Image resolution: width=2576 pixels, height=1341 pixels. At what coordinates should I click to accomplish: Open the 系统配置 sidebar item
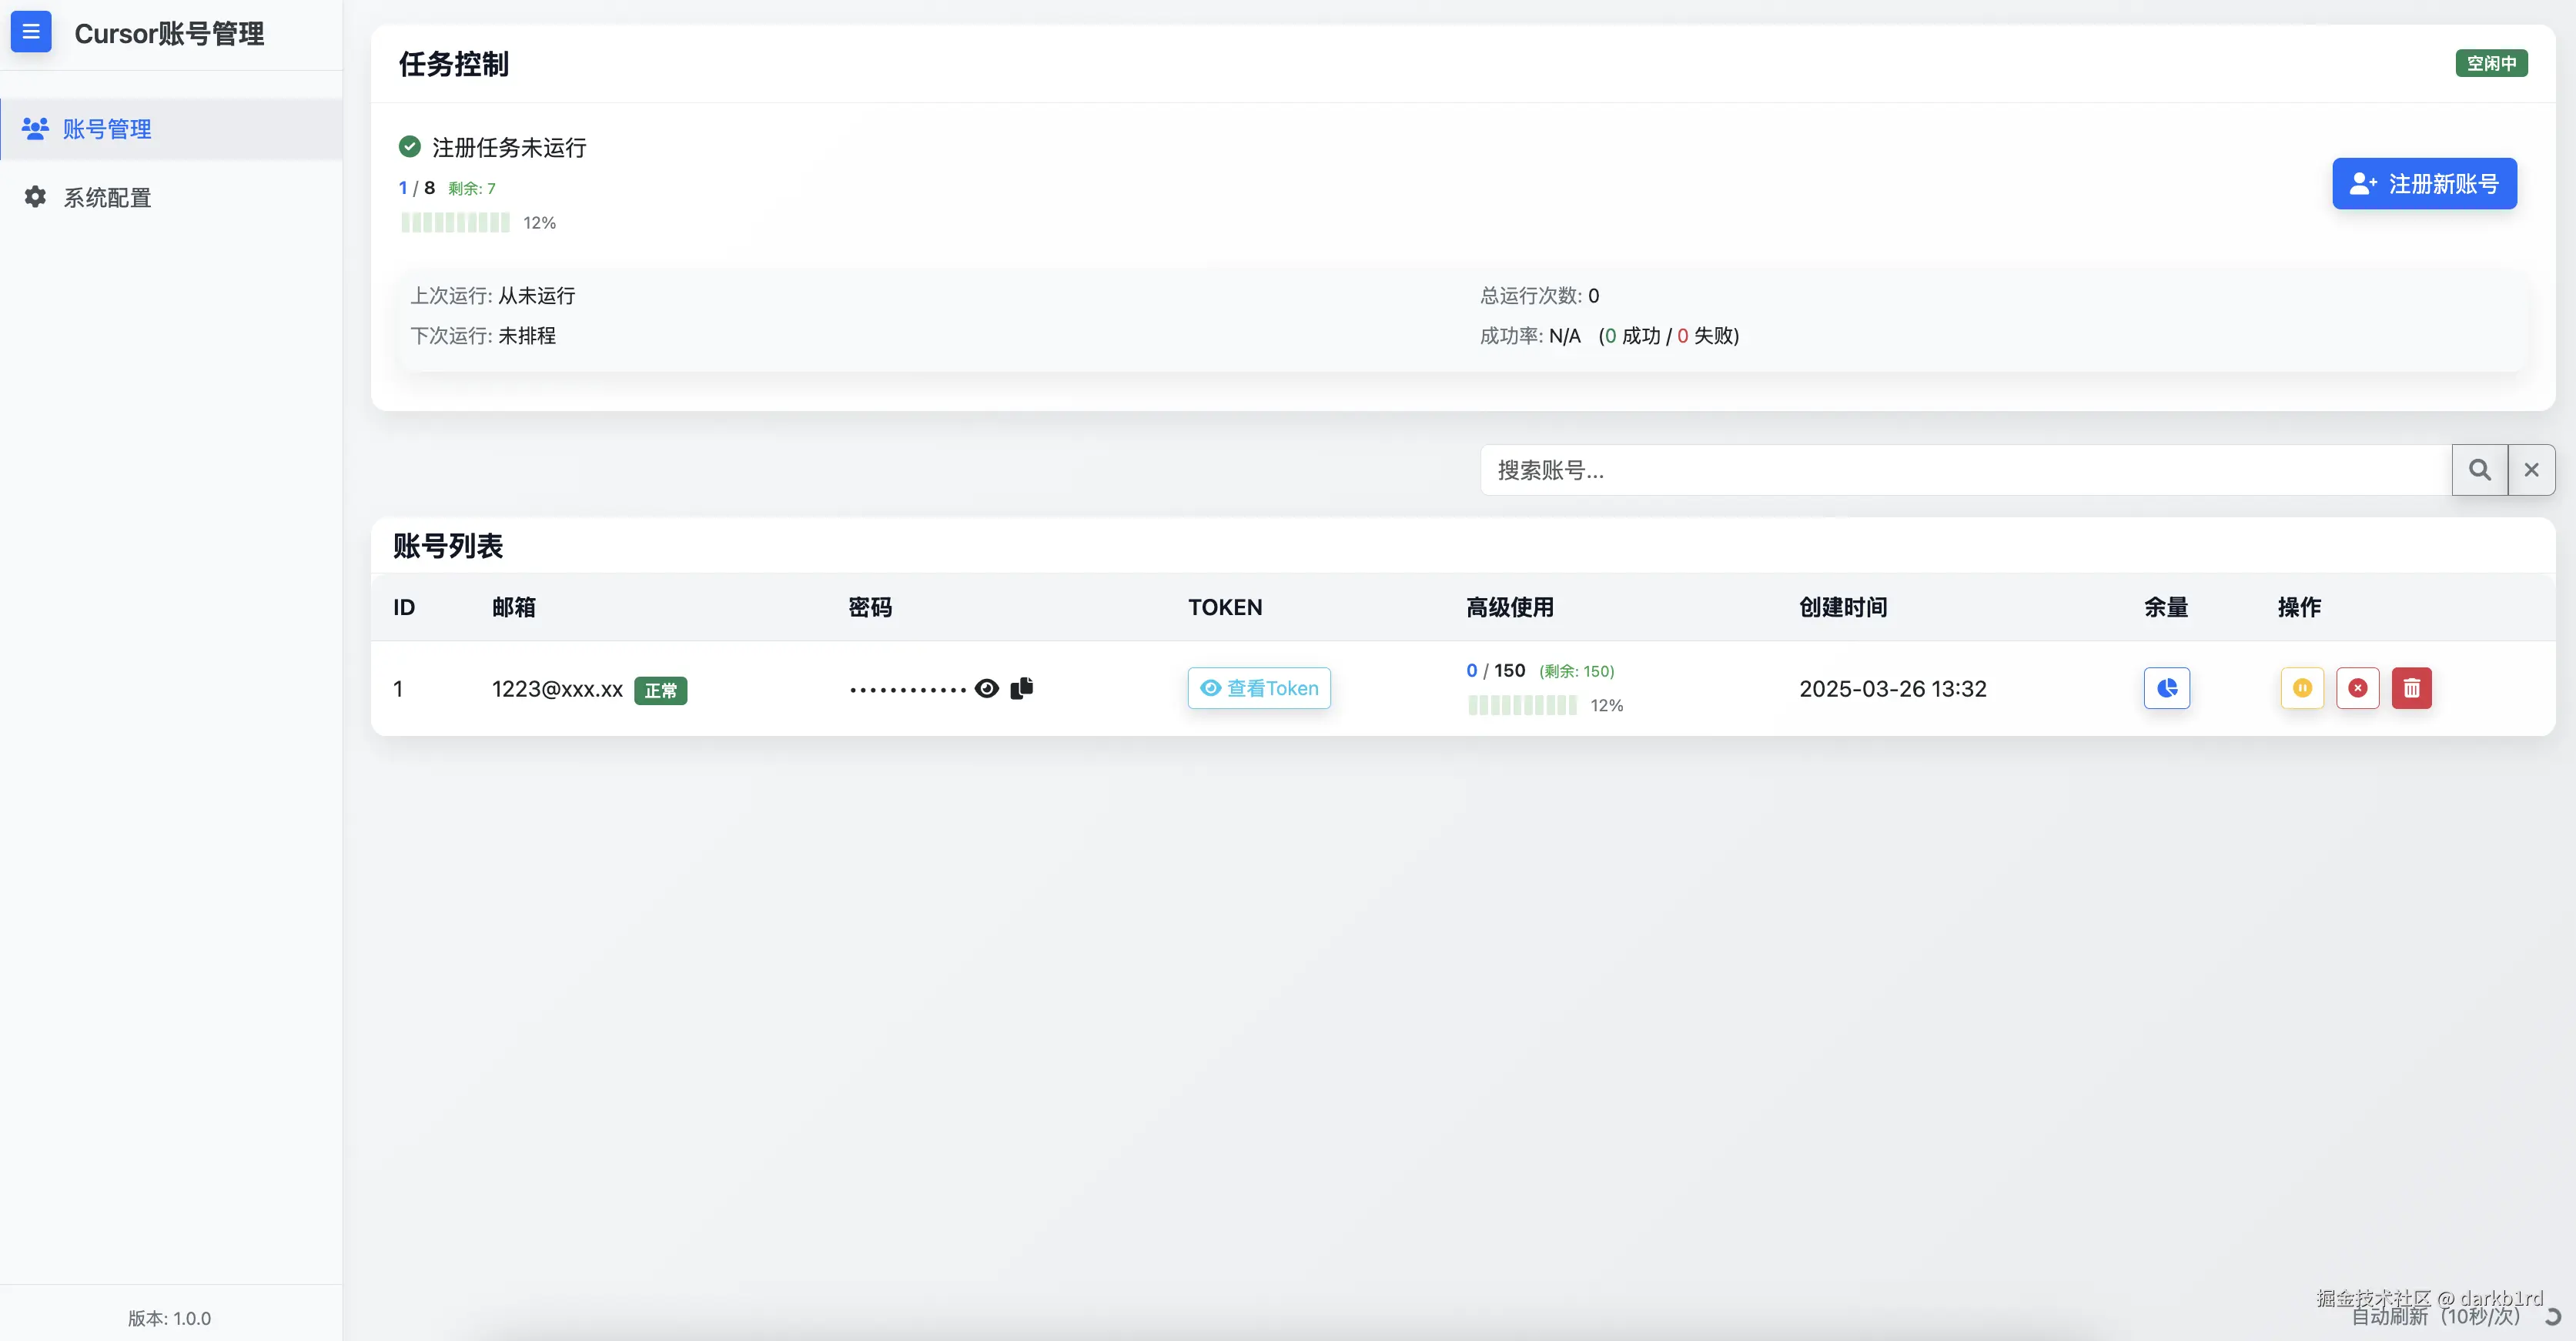click(x=106, y=197)
